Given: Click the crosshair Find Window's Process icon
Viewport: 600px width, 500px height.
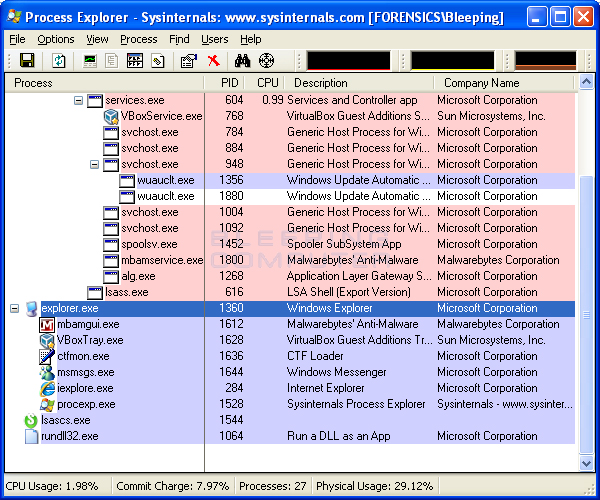Looking at the screenshot, I should [x=266, y=60].
